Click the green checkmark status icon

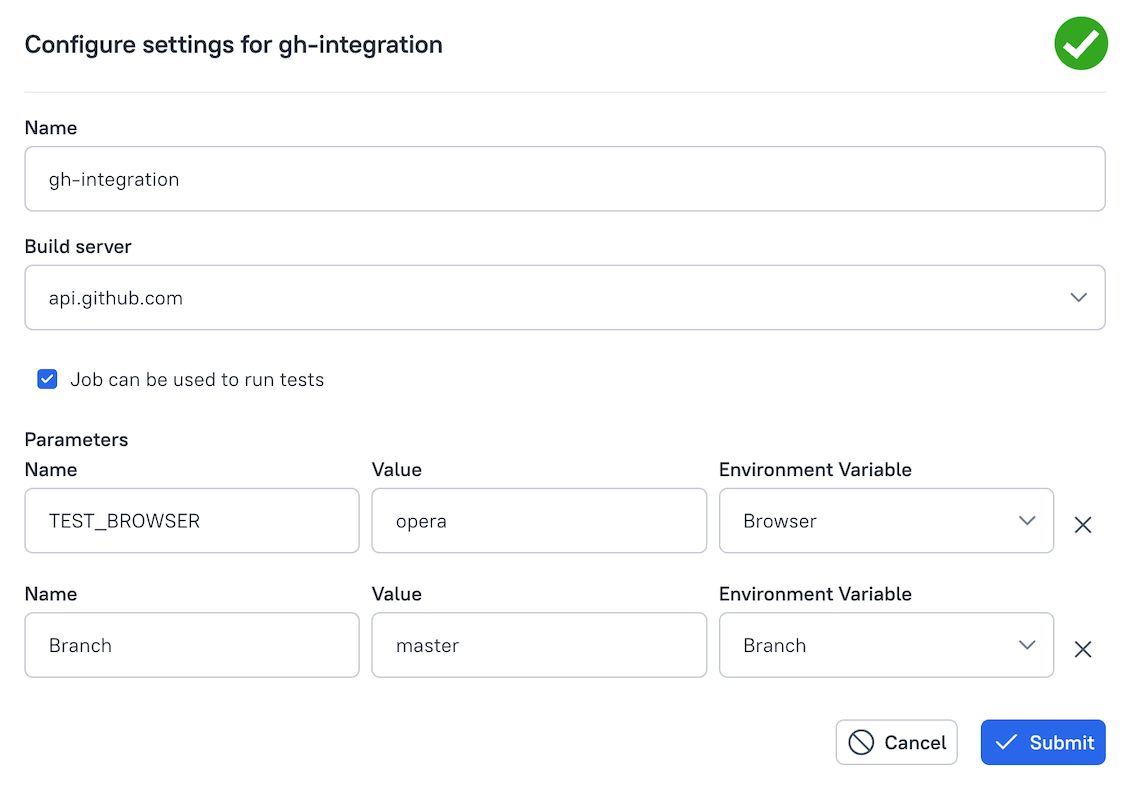tap(1081, 44)
